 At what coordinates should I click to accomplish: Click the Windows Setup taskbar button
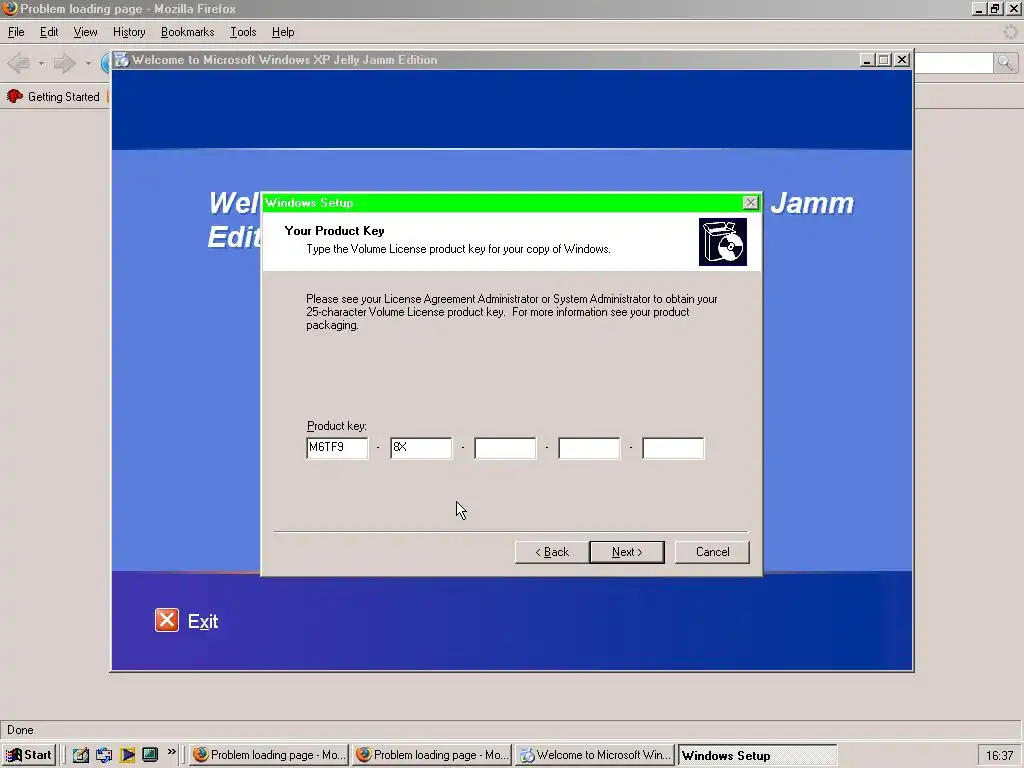pyautogui.click(x=758, y=755)
